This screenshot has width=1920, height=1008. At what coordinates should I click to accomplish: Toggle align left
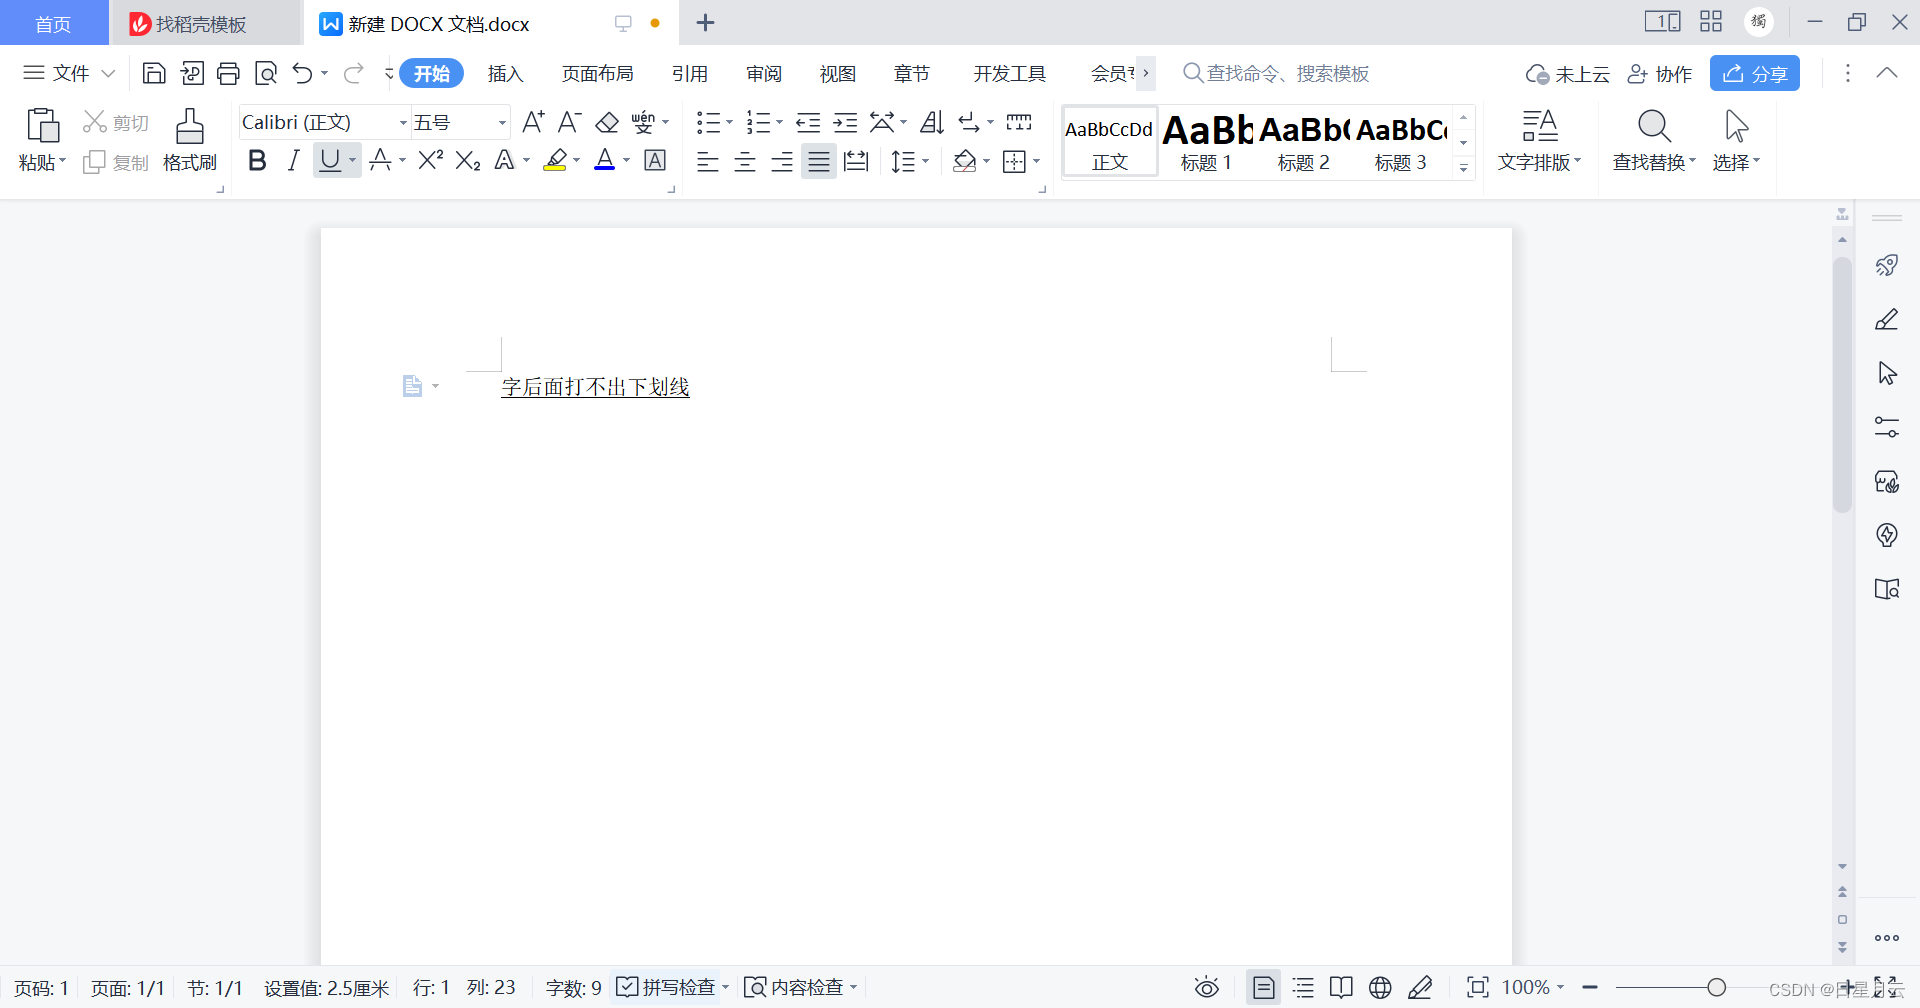pyautogui.click(x=708, y=161)
